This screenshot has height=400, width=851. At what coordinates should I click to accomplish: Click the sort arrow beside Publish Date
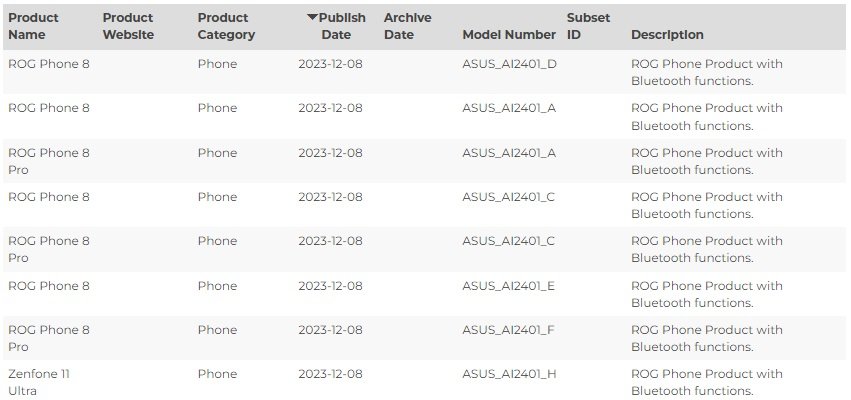tap(312, 17)
